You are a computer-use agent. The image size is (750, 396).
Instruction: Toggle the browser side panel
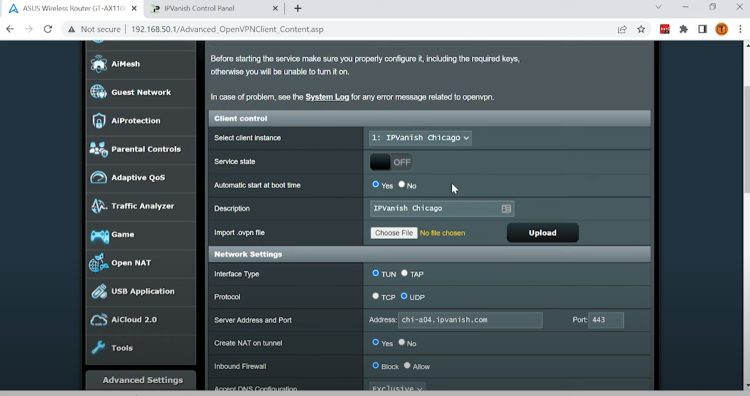tap(702, 29)
